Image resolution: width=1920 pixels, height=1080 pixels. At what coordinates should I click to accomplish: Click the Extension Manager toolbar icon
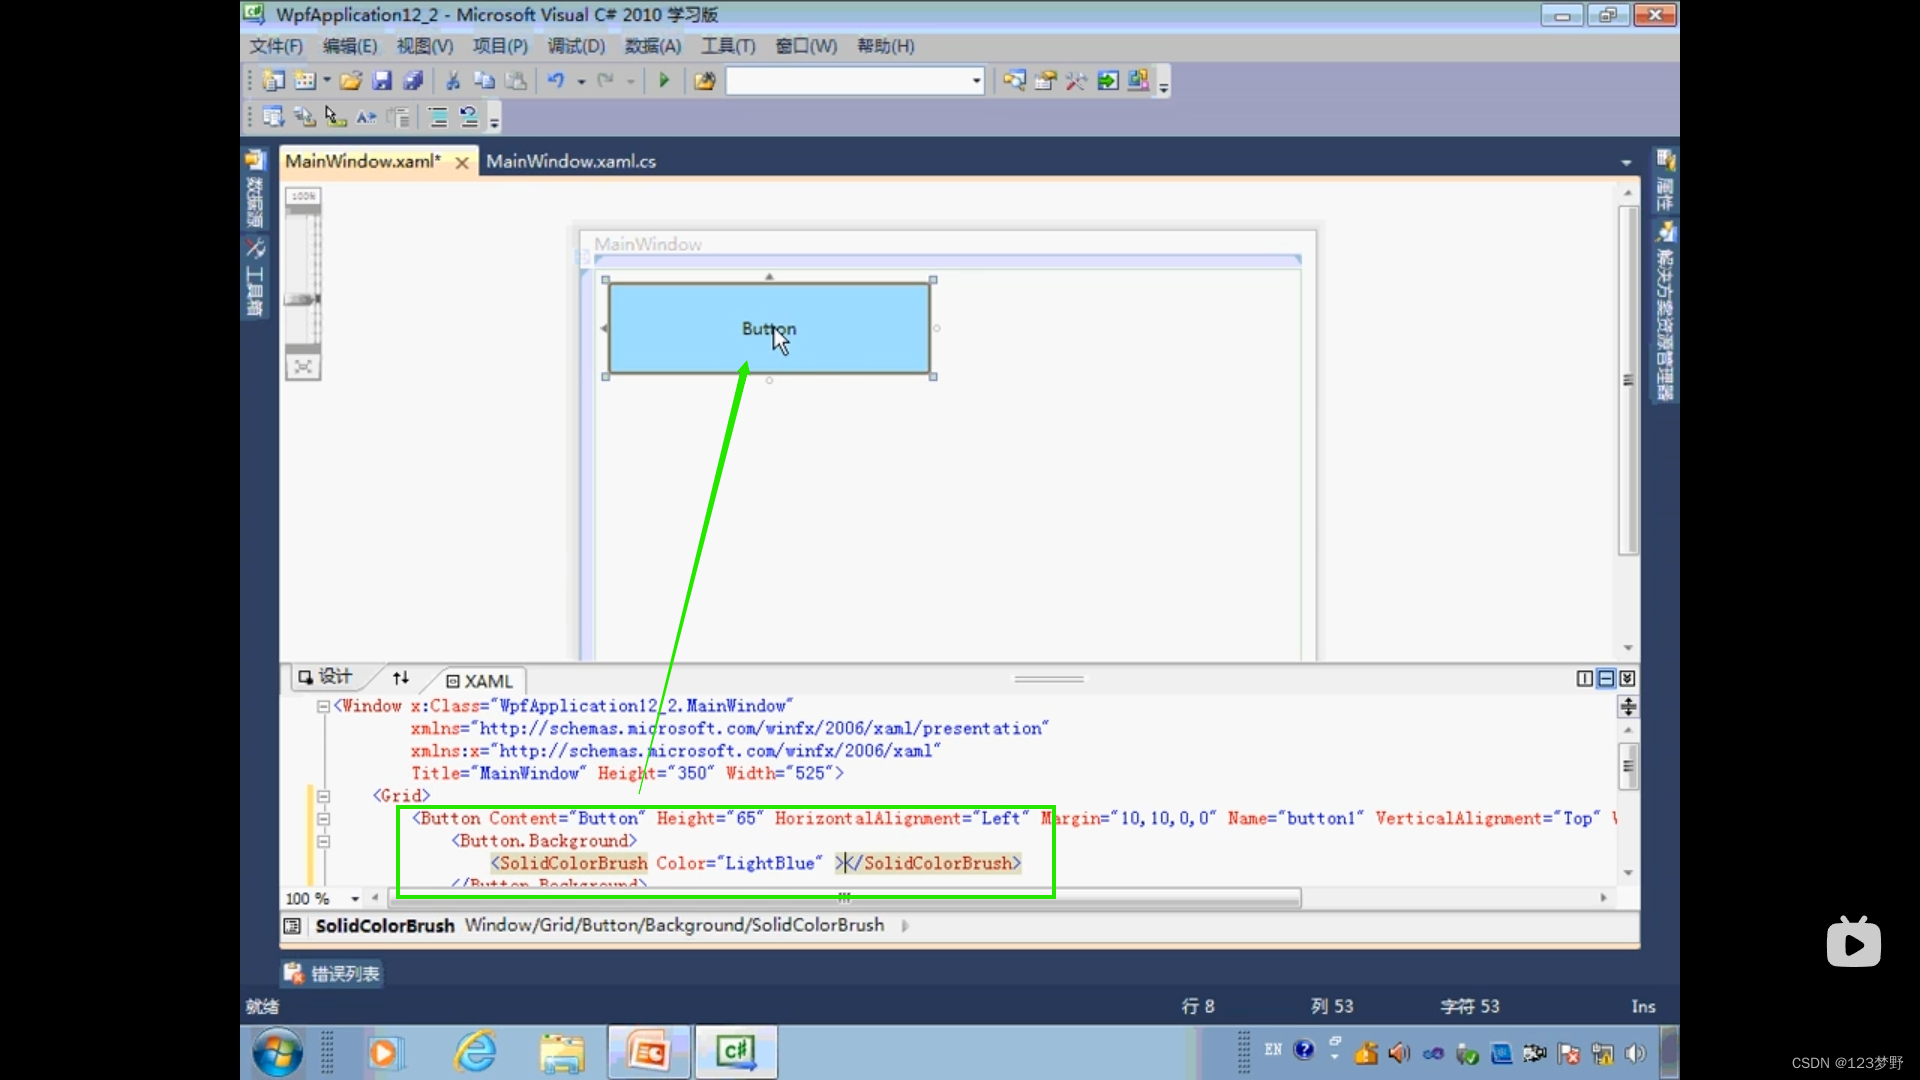click(x=1139, y=81)
